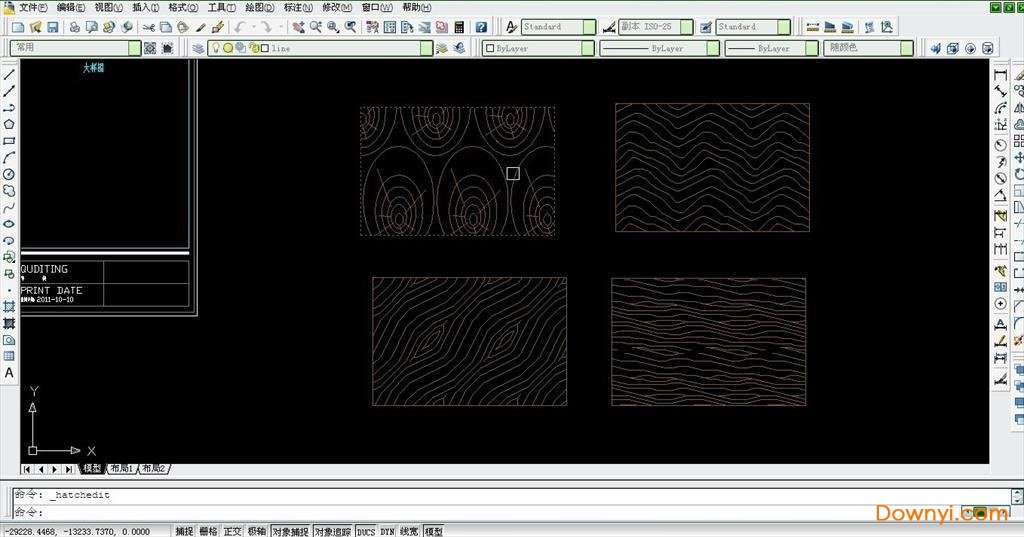Toggle 对象捕捉 (Object Snap) in the status bar

click(290, 532)
